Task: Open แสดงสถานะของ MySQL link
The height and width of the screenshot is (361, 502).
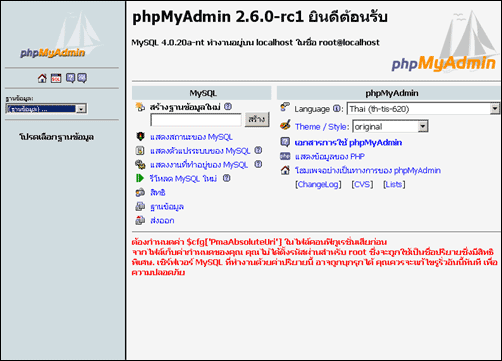Action: pos(191,137)
